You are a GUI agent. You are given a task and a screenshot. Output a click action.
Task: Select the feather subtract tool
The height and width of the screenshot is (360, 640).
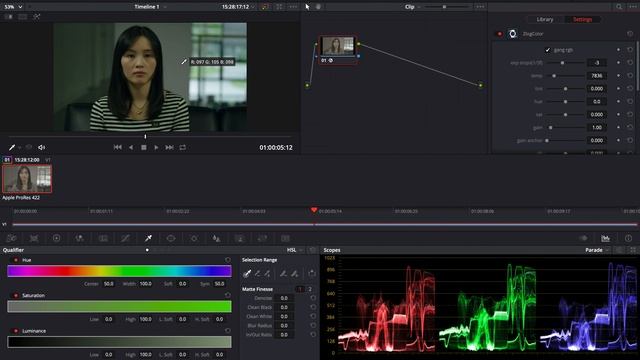[283, 273]
